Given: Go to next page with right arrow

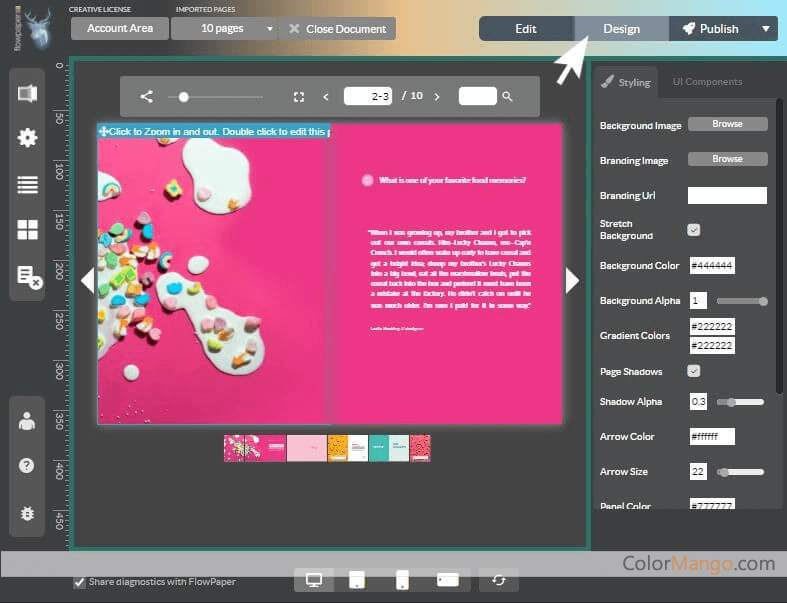Looking at the screenshot, I should 572,281.
